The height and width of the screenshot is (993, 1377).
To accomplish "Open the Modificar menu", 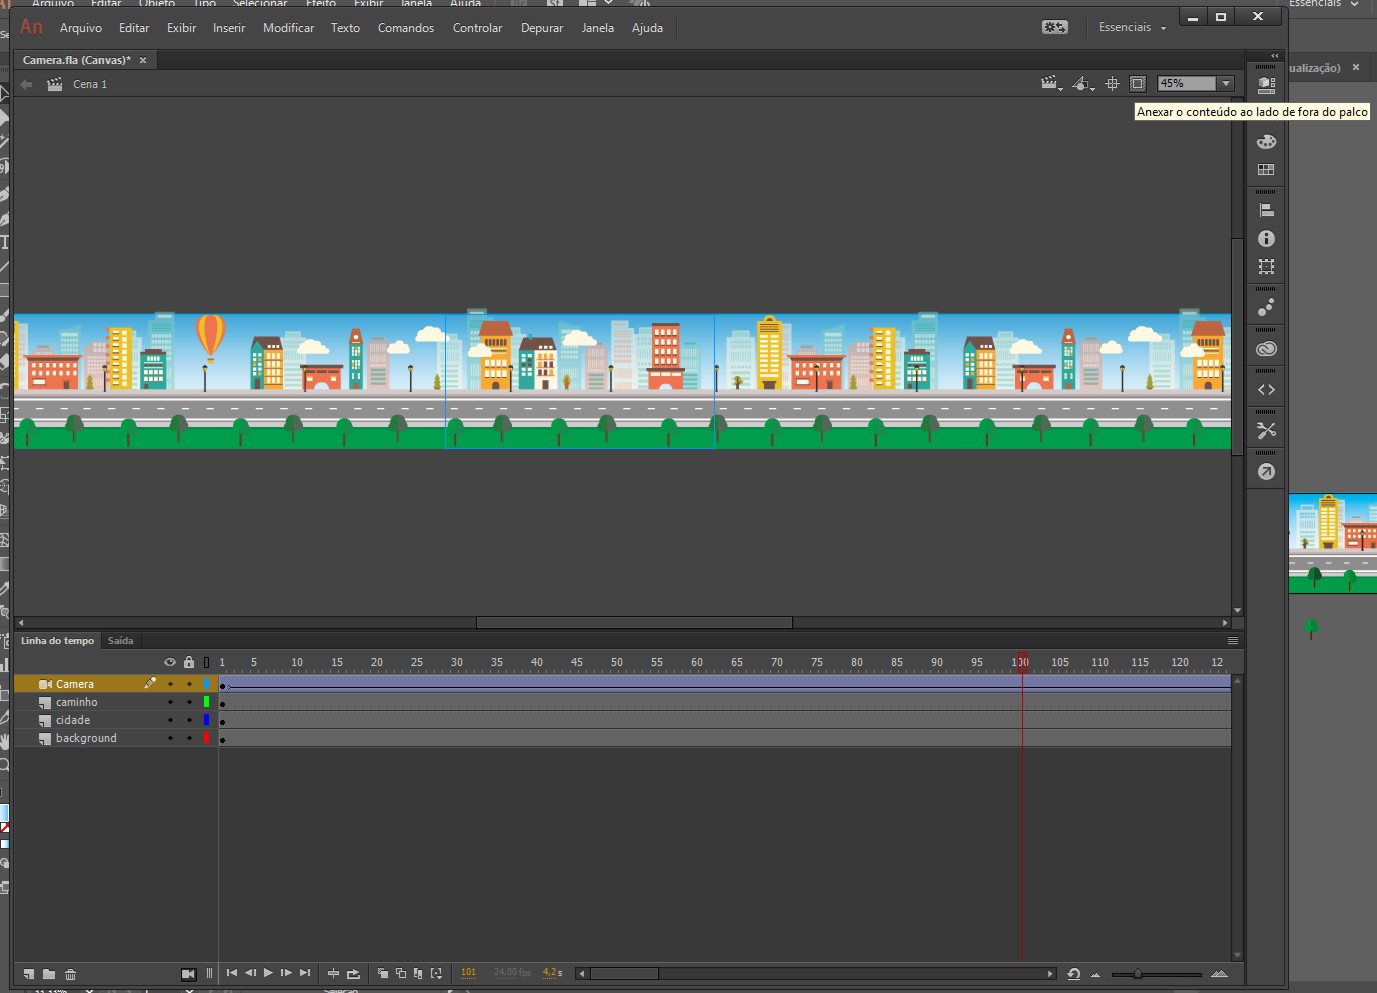I will pos(289,28).
